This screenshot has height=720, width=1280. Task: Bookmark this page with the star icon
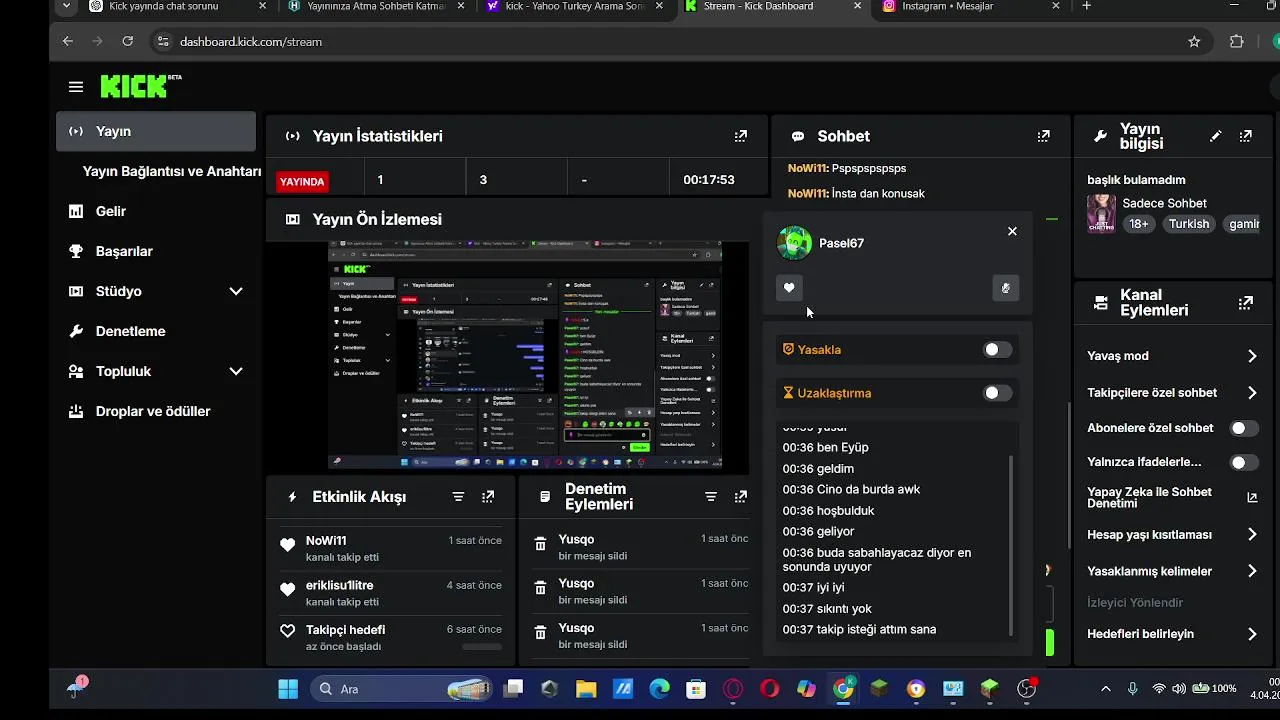click(x=1194, y=41)
